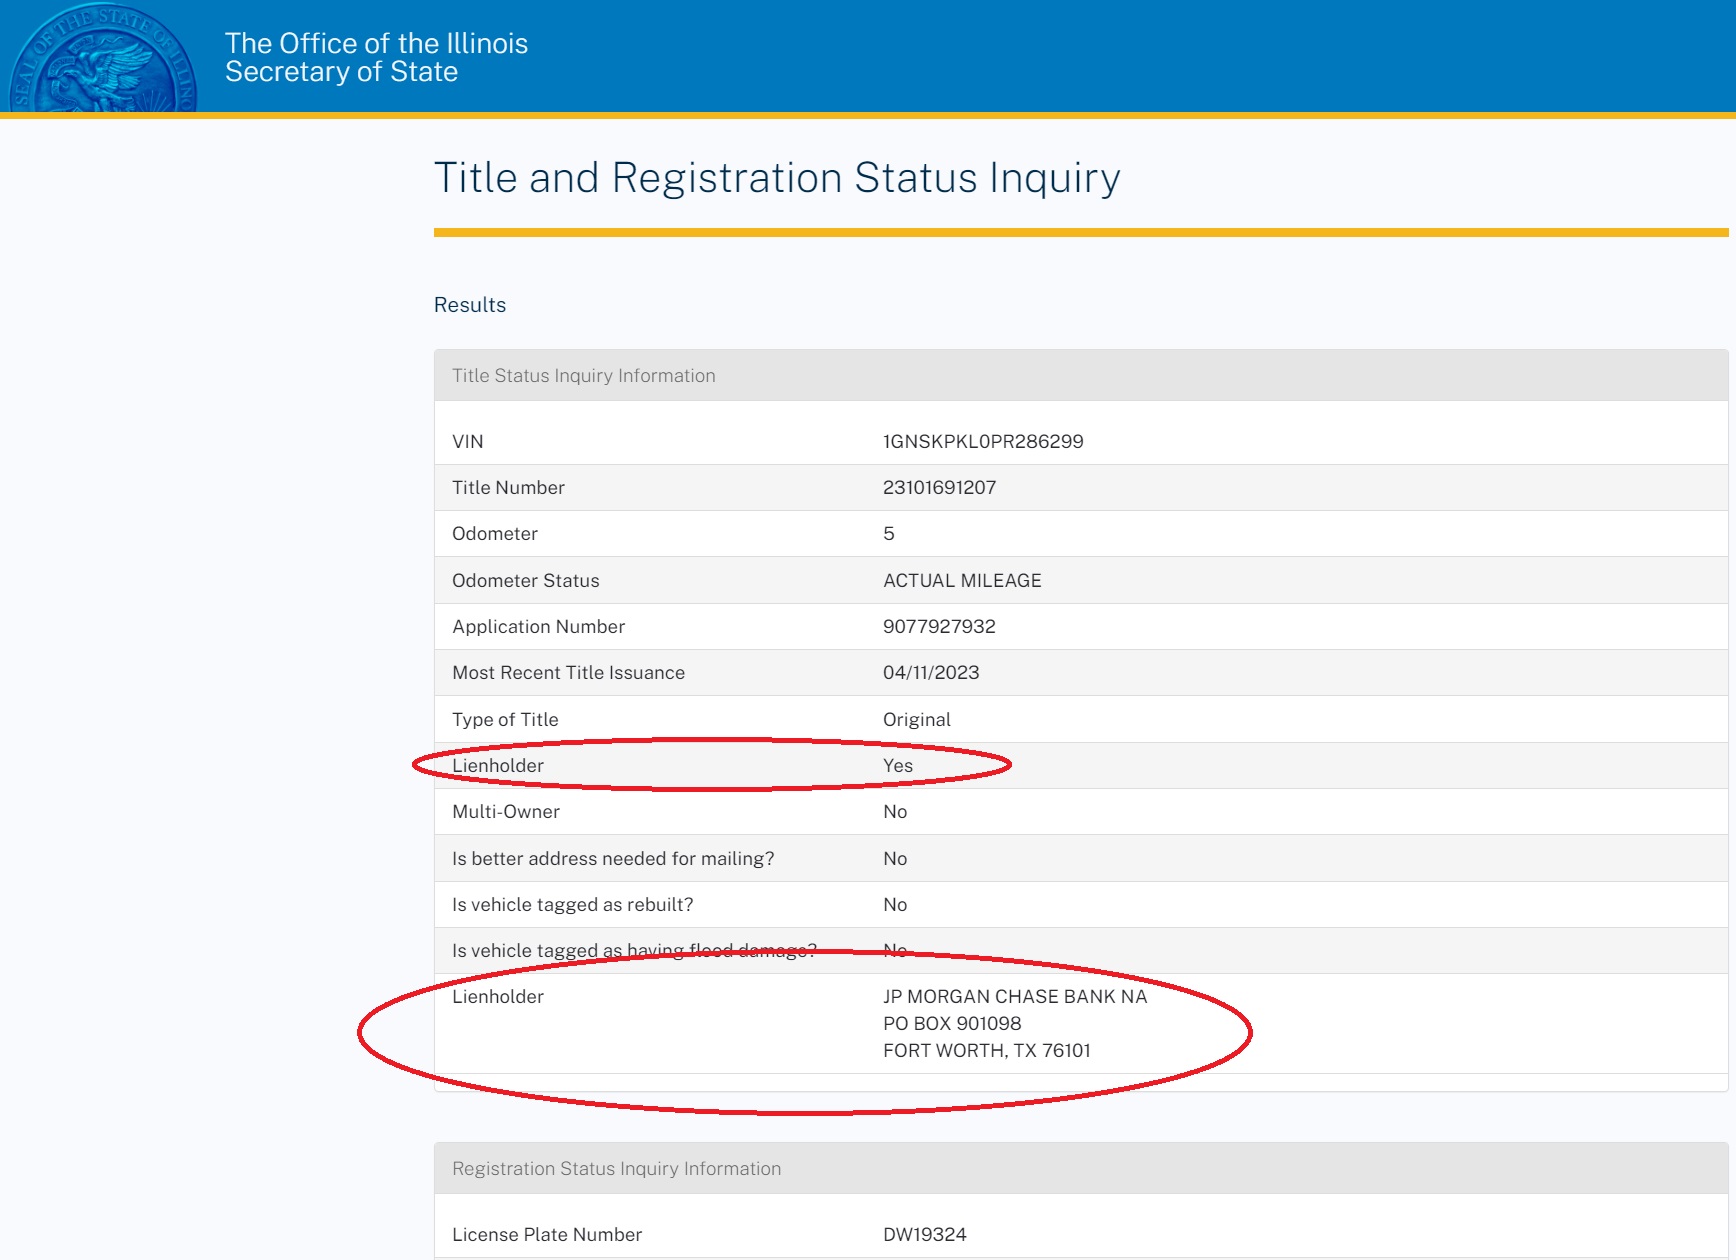Screen dimensions: 1736x1260
Task: Select No in the rebuilt vehicle row
Action: click(x=895, y=905)
